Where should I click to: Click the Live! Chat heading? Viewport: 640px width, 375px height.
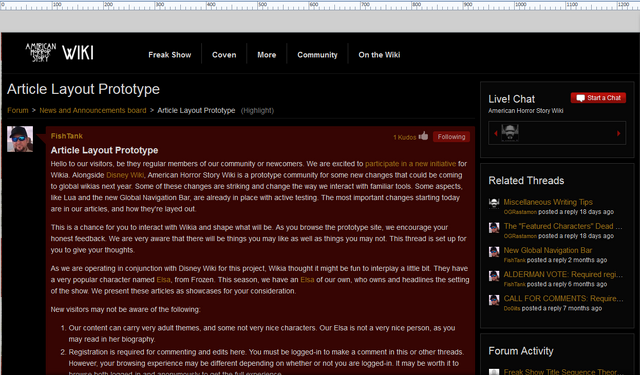(511, 99)
